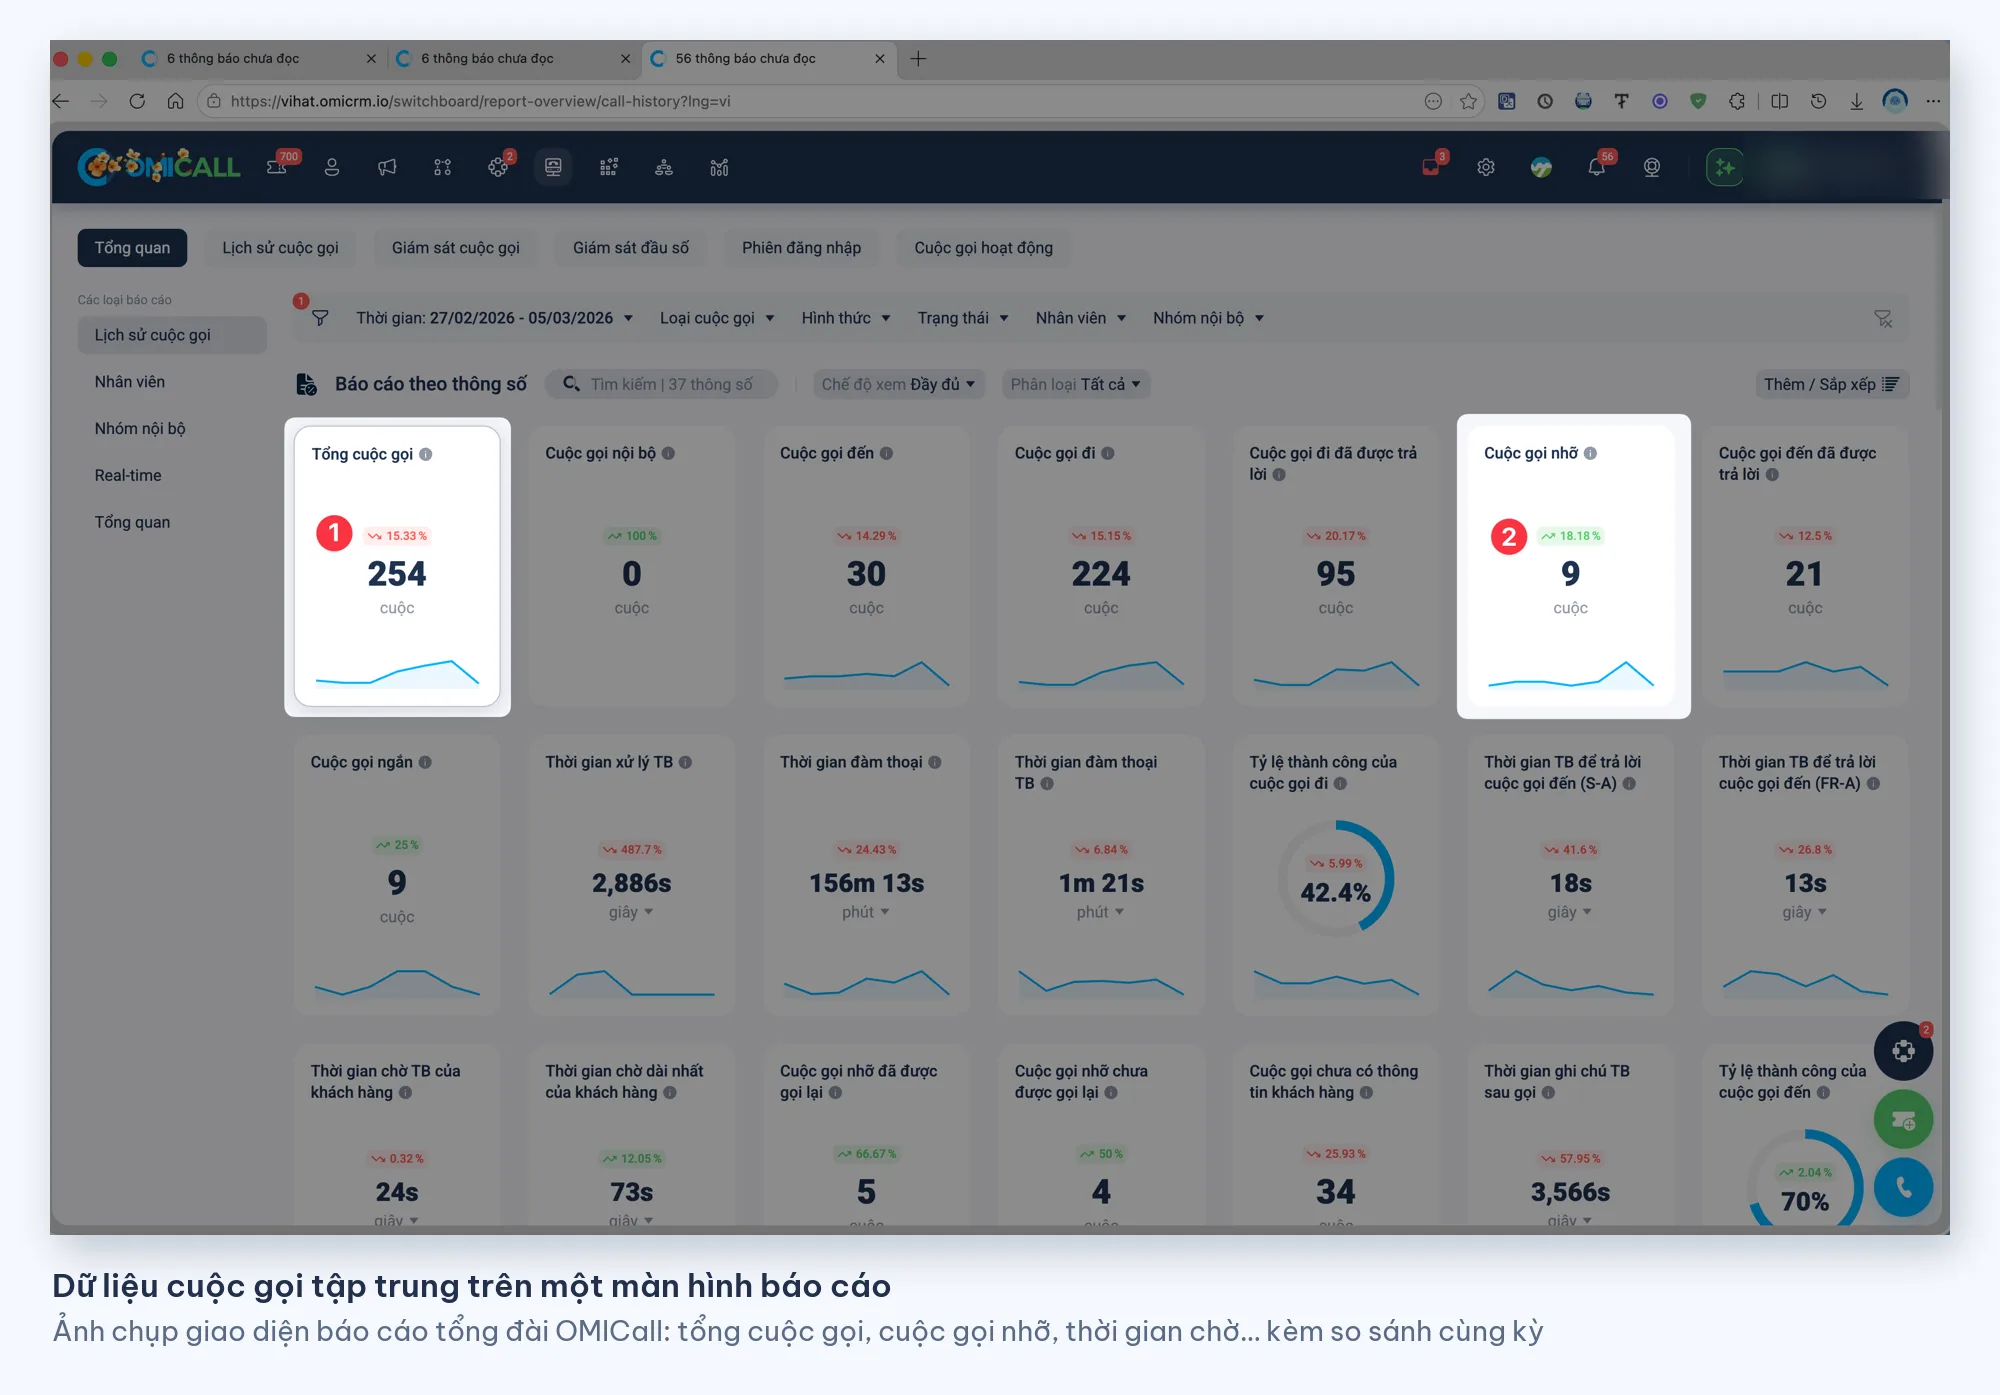Open the red inbox icon with badge 3
This screenshot has width=2000, height=1395.
[1432, 166]
